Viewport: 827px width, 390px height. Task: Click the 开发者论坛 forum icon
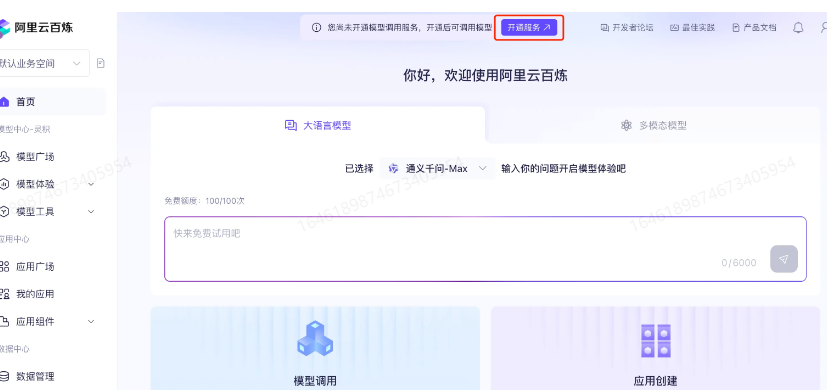click(605, 27)
